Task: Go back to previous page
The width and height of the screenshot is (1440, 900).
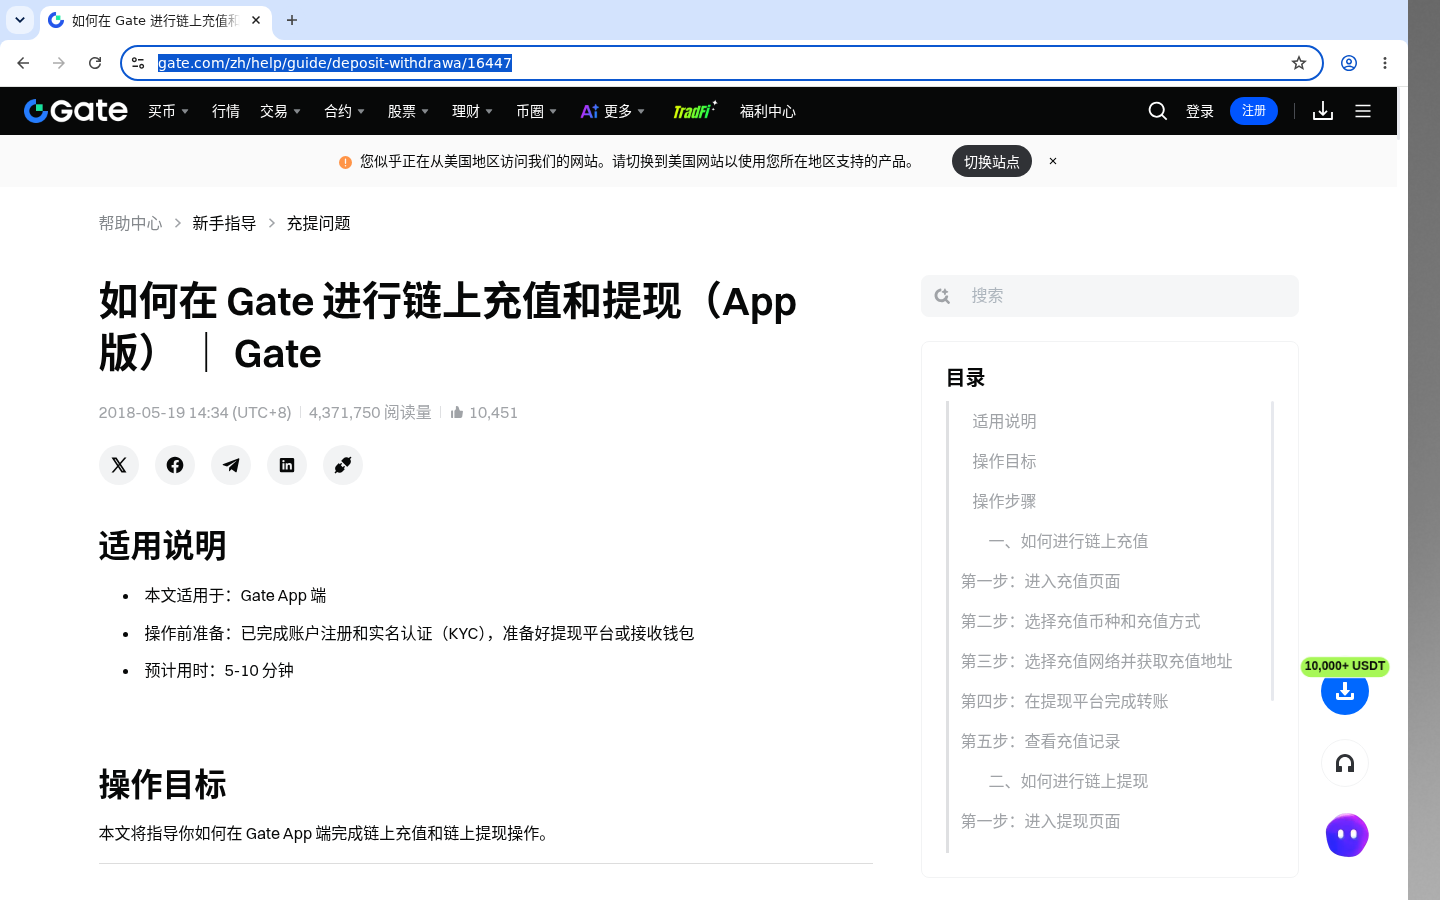Action: click(23, 63)
